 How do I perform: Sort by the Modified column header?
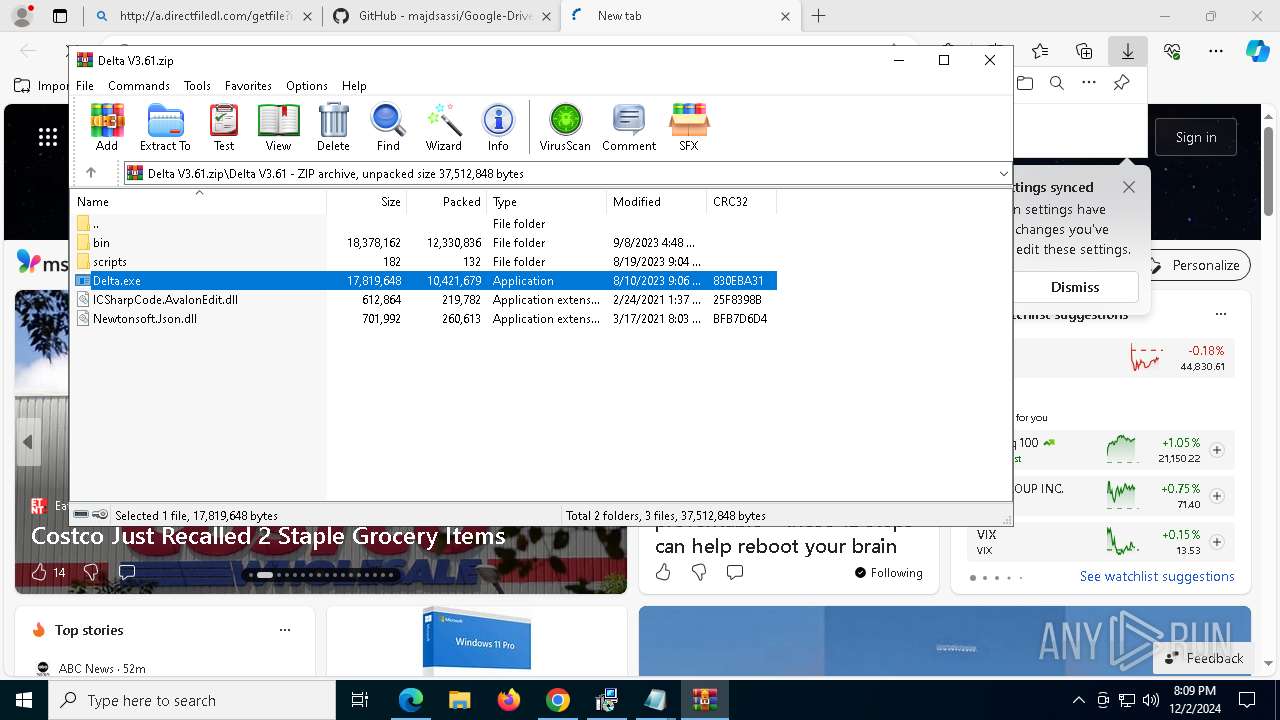coord(657,202)
